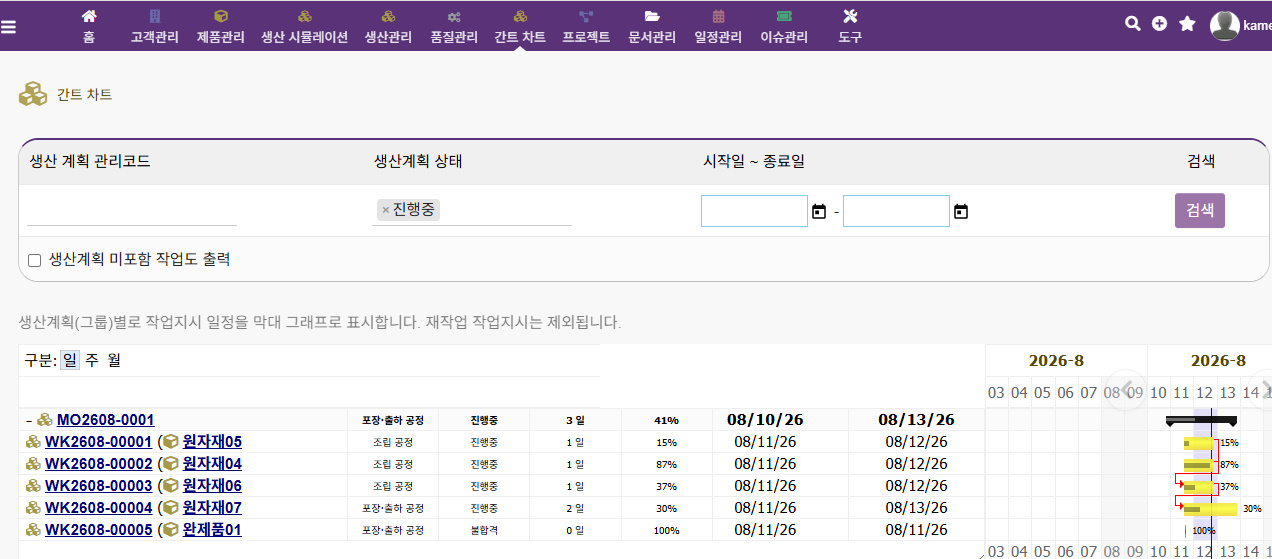Click the 30% gantt progress bar
This screenshot has width=1272, height=559.
[1210, 508]
